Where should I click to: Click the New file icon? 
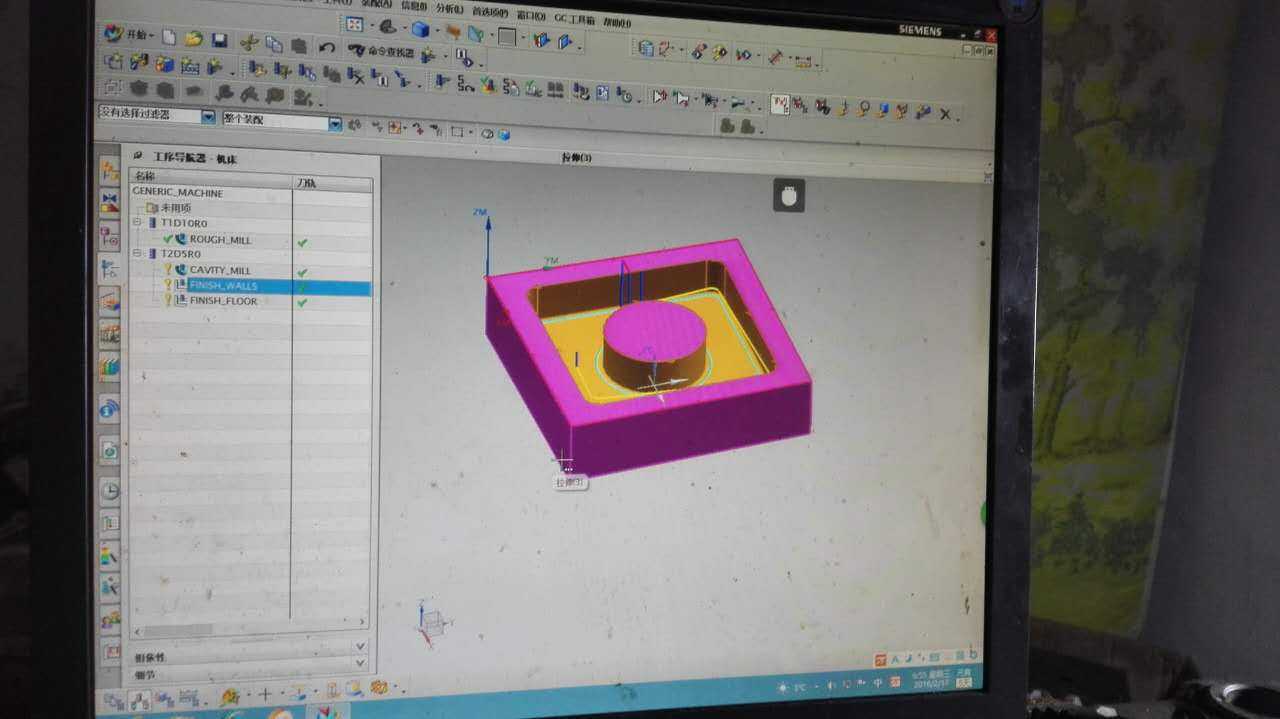[169, 38]
